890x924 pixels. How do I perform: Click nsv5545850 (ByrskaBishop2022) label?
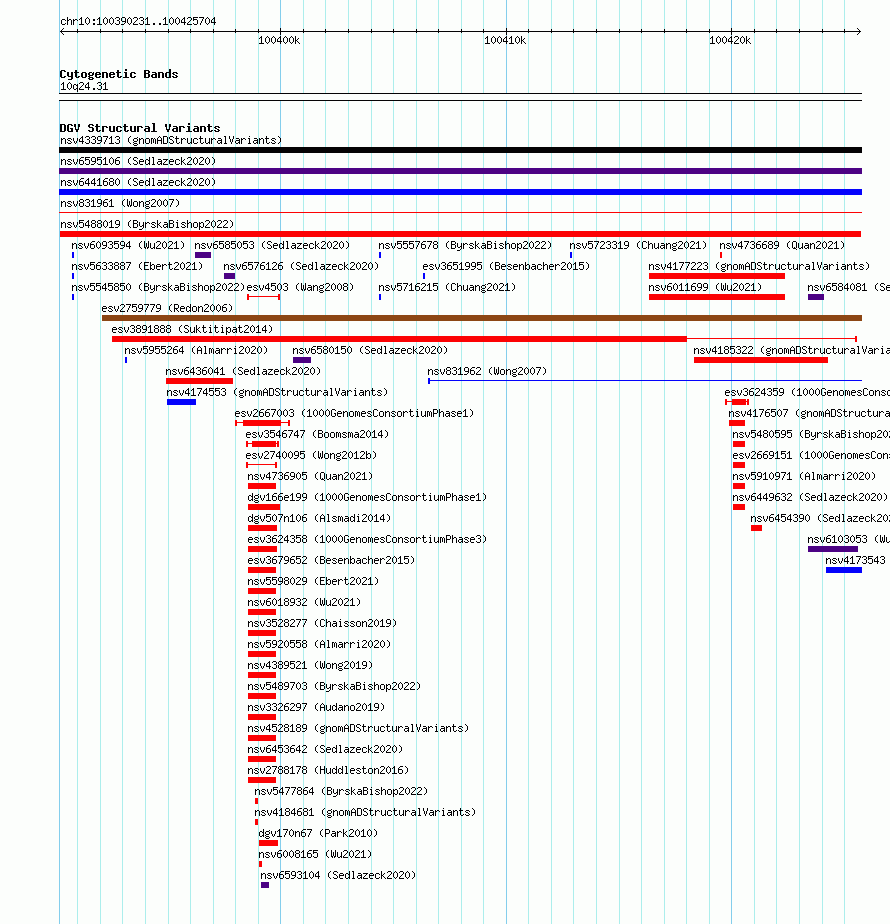tap(157, 288)
